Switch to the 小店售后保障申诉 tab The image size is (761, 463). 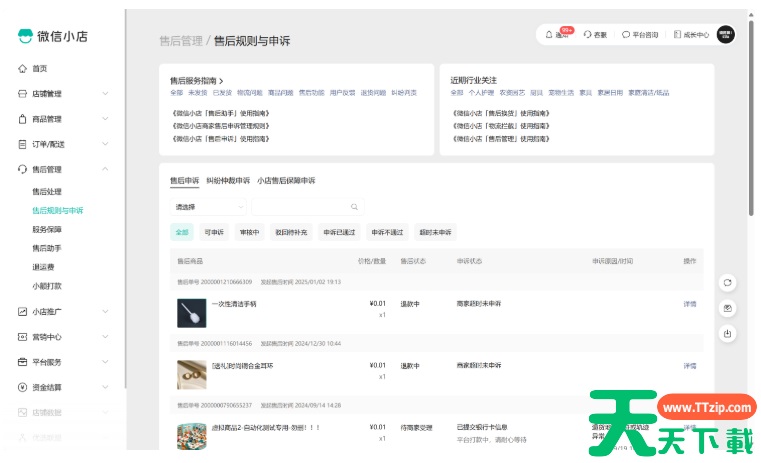[x=286, y=181]
